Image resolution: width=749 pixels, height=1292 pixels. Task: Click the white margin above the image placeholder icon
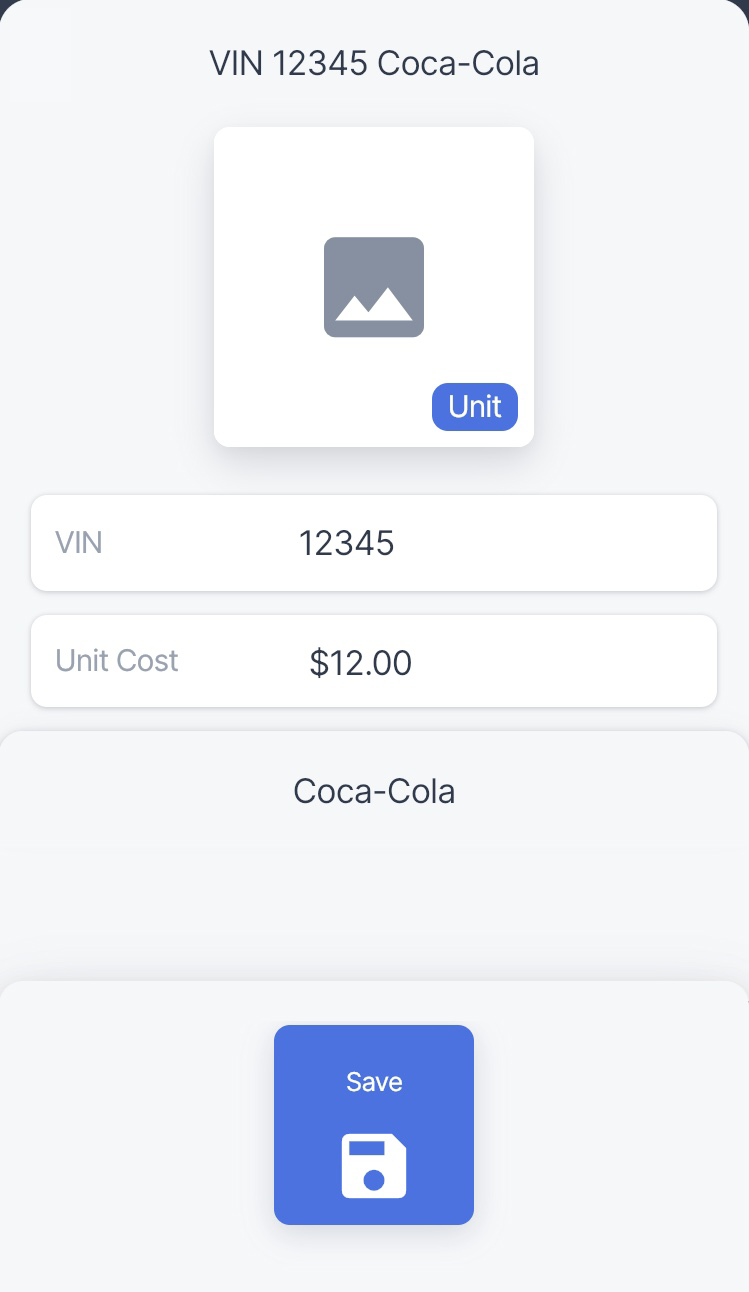[x=374, y=180]
